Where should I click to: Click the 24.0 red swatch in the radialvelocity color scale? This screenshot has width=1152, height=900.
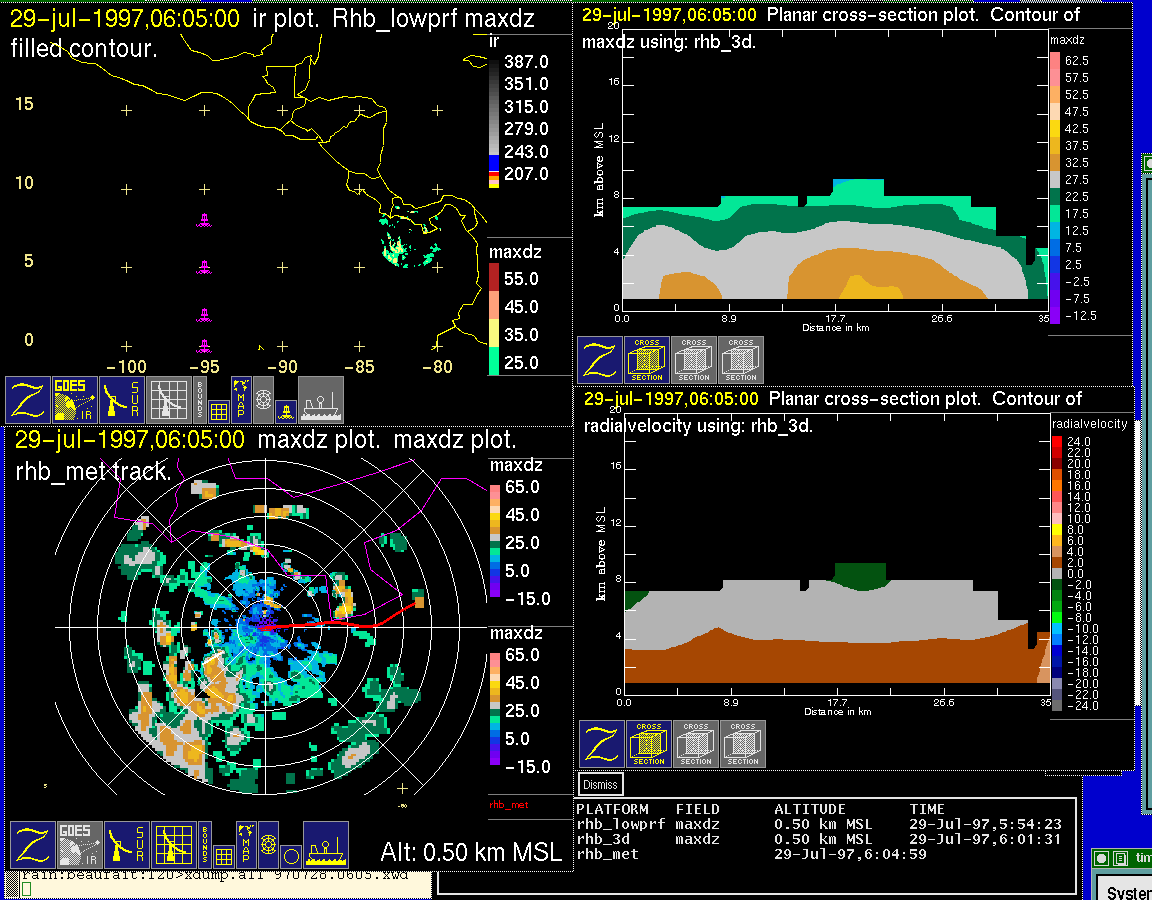coord(1057,441)
